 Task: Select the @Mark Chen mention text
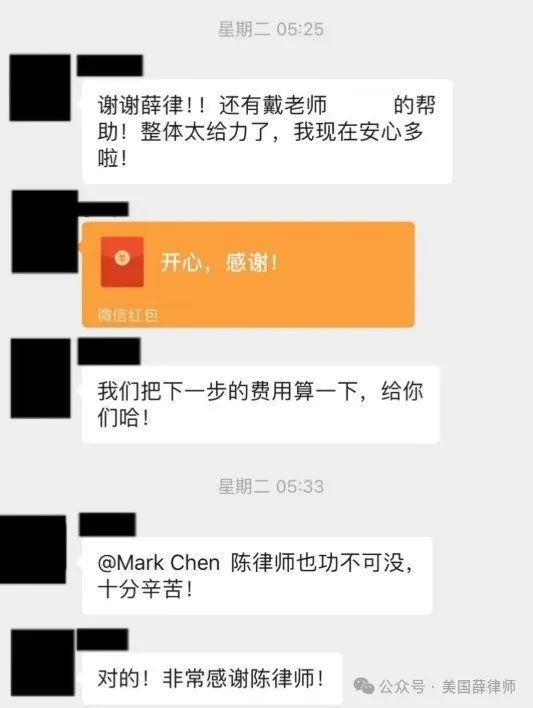tap(159, 563)
